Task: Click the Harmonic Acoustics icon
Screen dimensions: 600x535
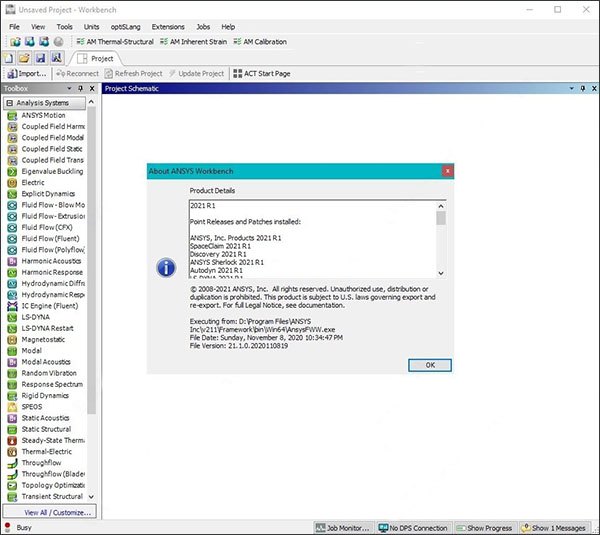Action: point(12,261)
